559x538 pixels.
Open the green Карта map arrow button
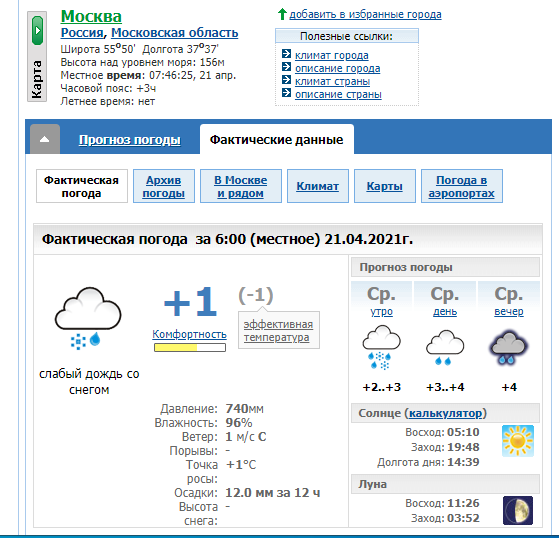tap(37, 30)
